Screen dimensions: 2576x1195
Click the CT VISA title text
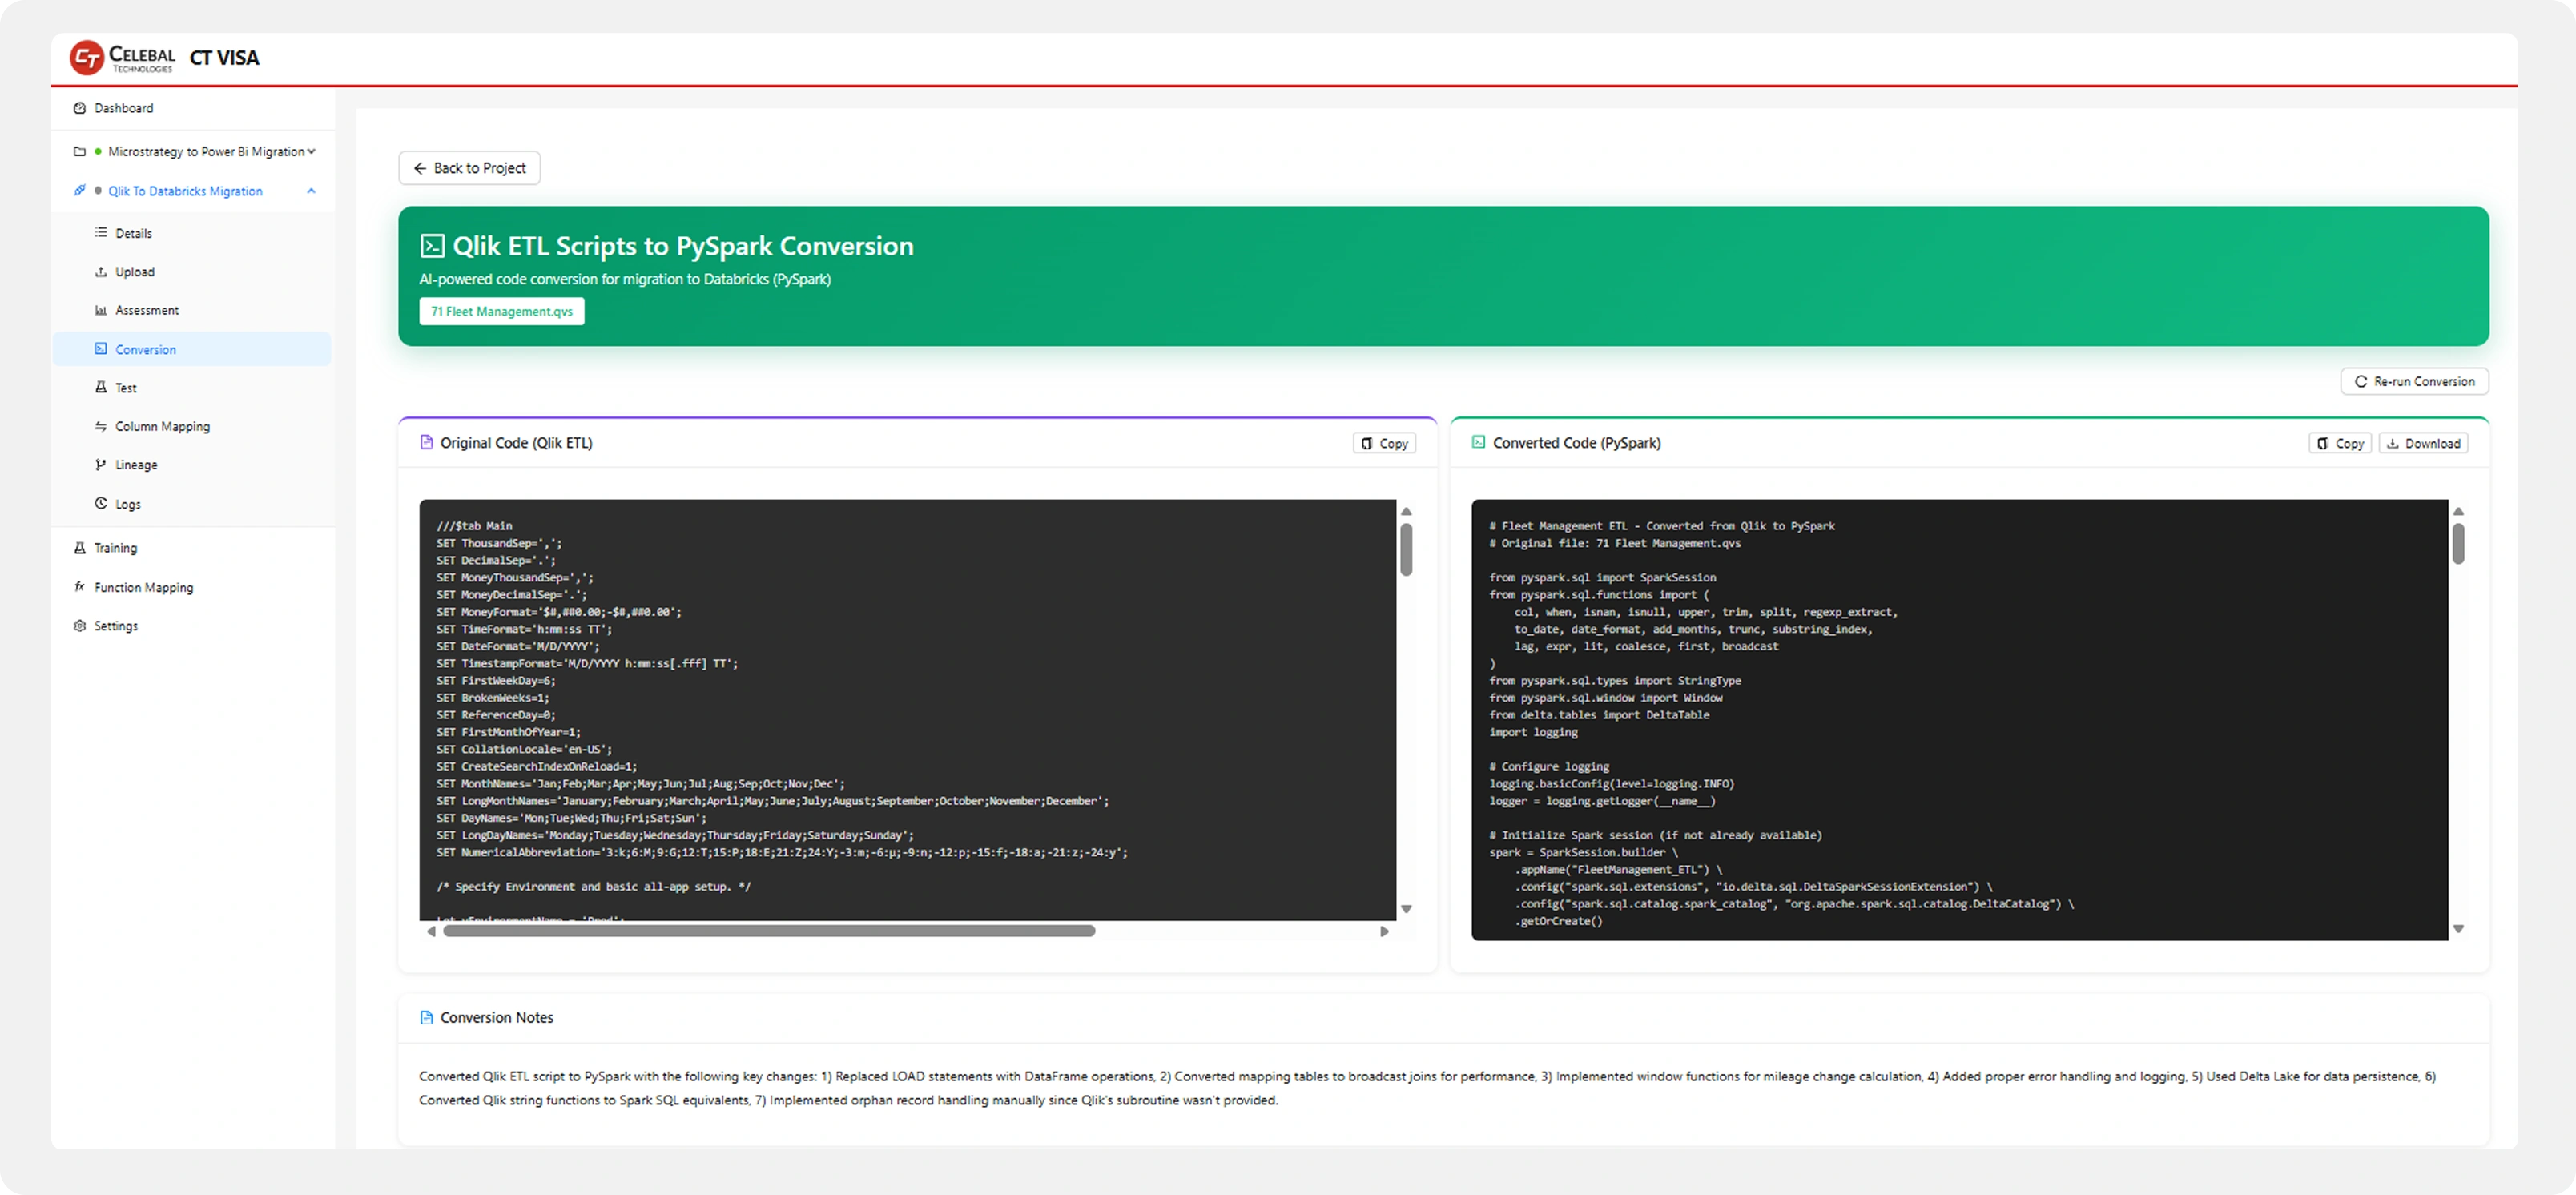coord(224,58)
